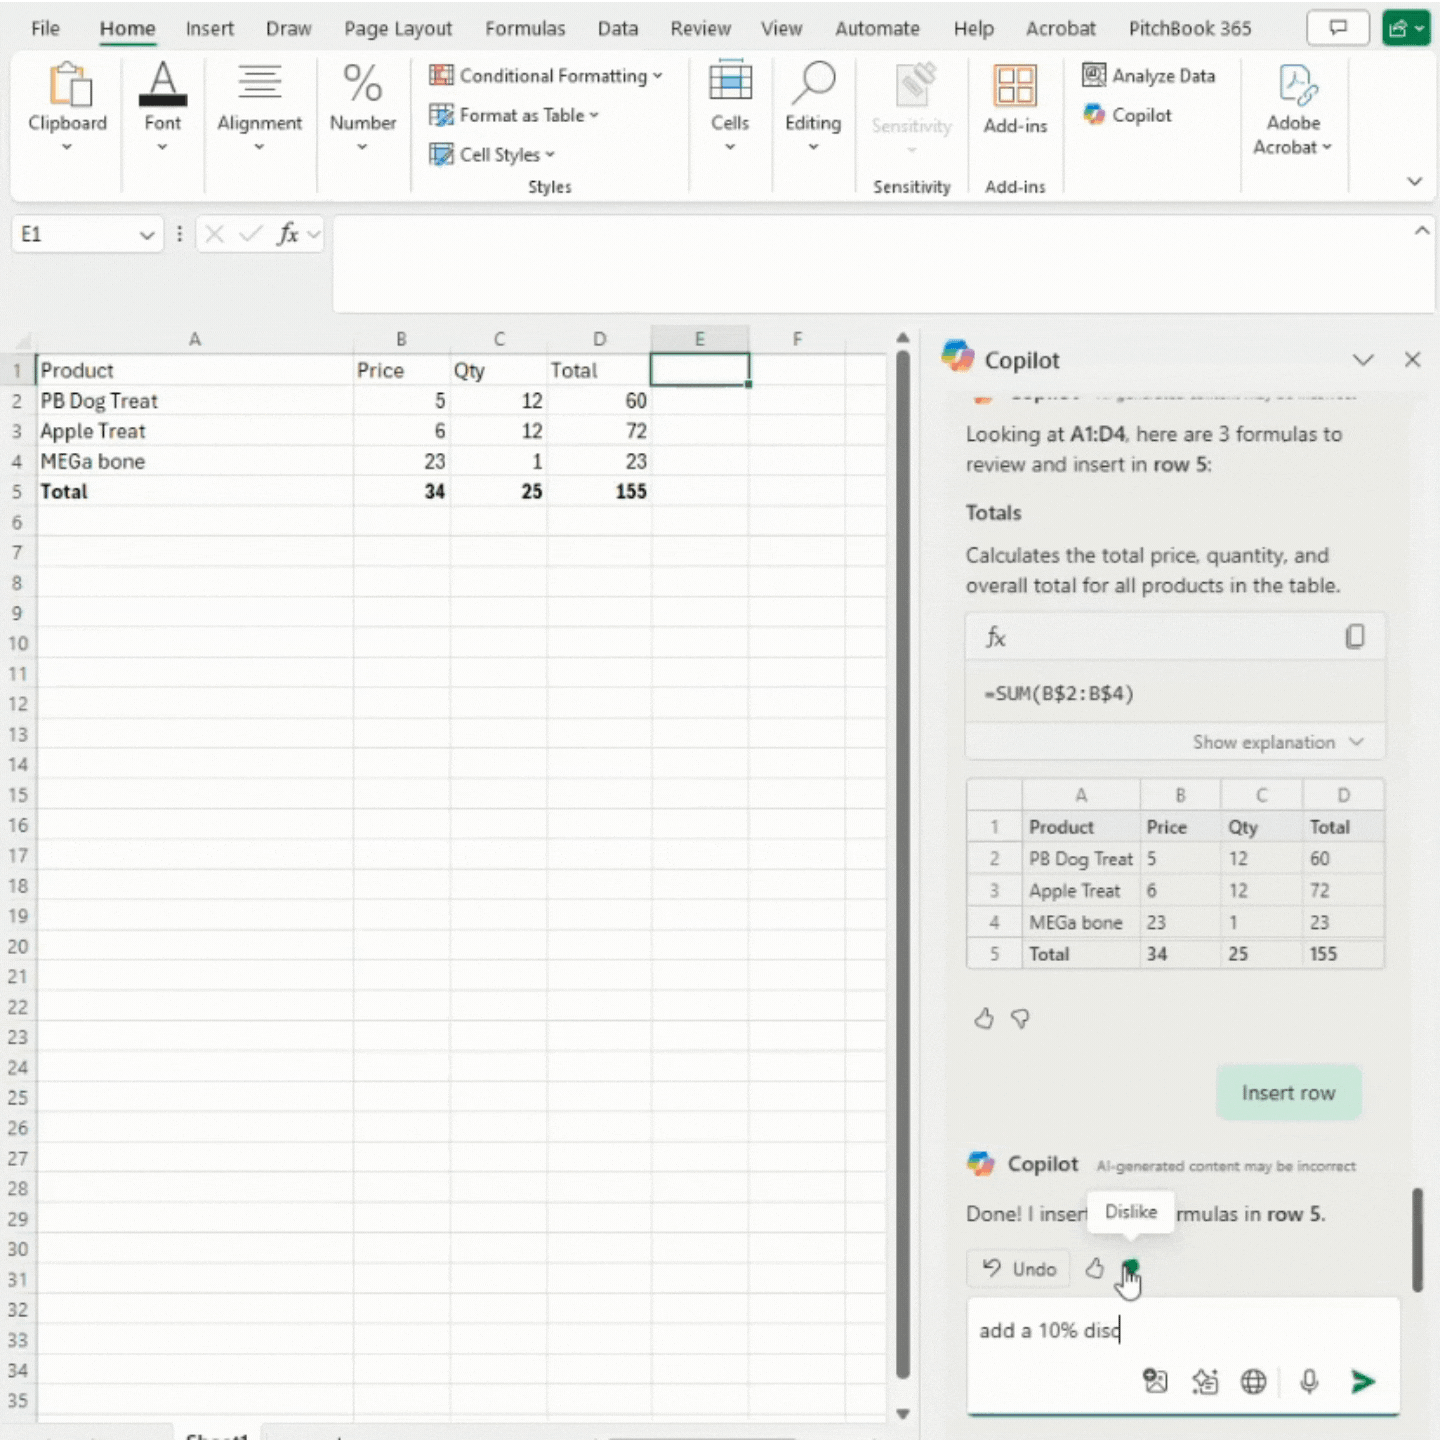This screenshot has width=1440, height=1440.
Task: Select the Product header cell A1
Action: [x=195, y=370]
